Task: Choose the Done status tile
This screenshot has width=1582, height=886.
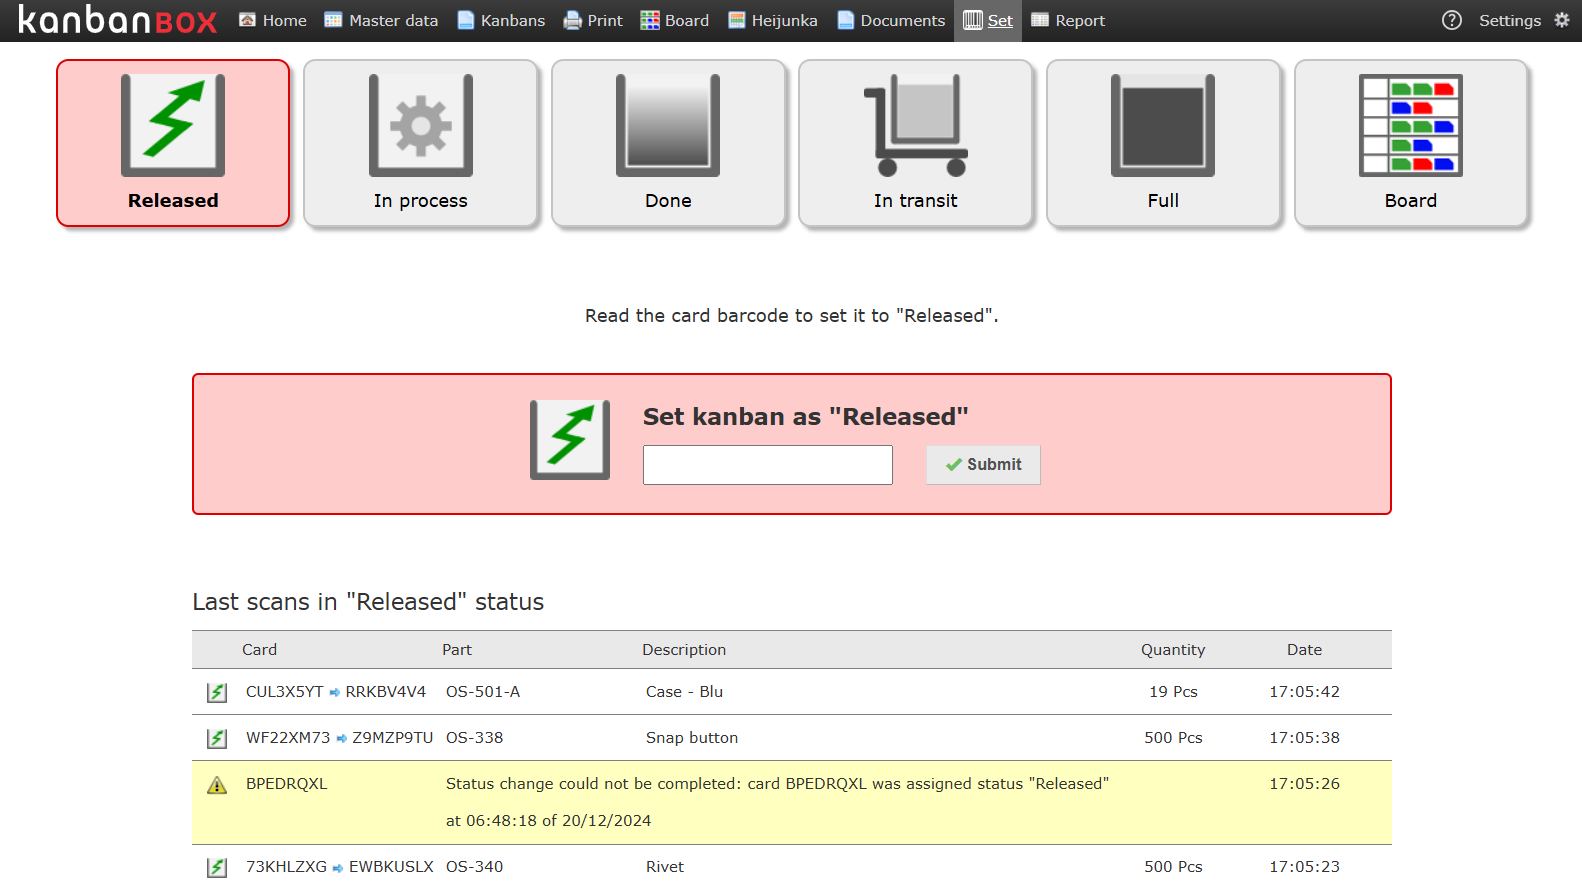Action: tap(668, 143)
